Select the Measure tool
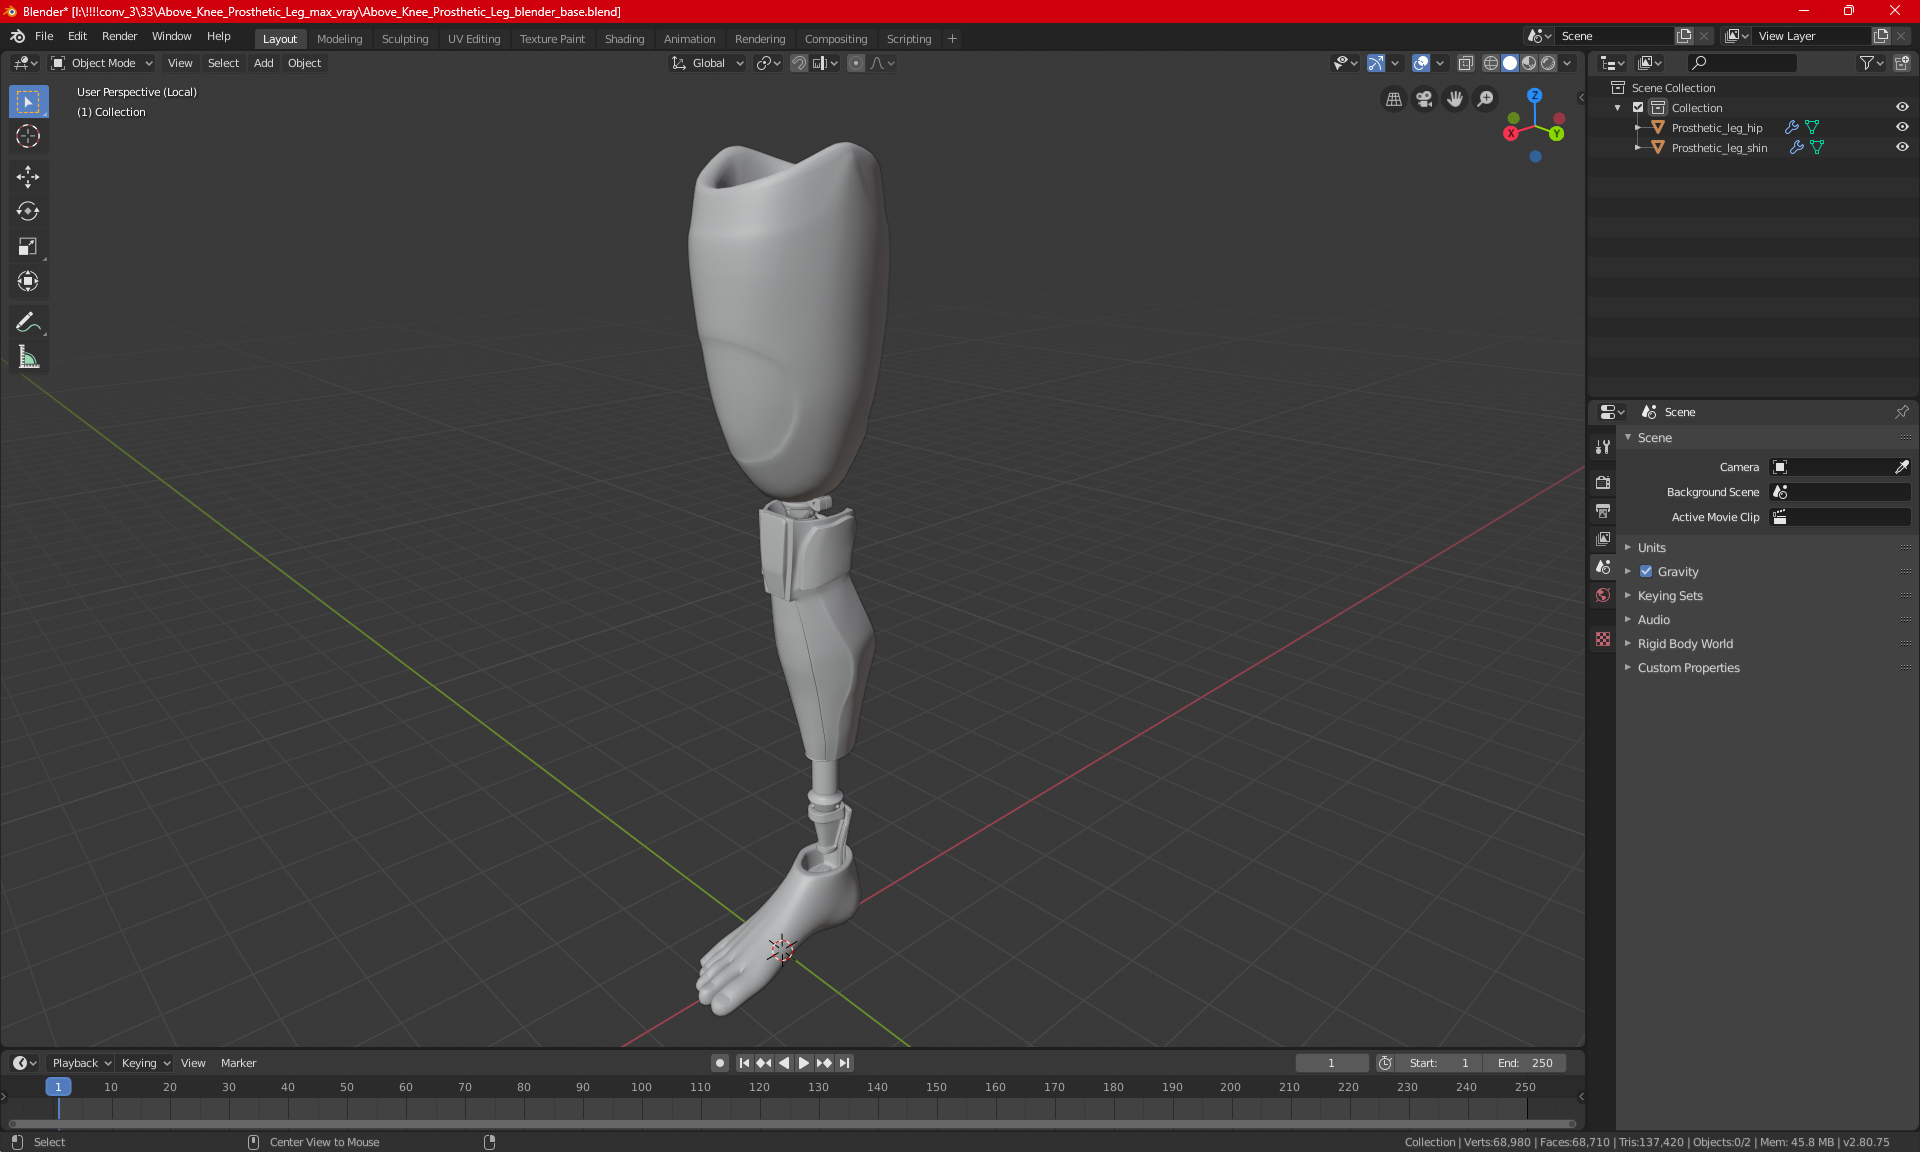This screenshot has height=1152, width=1920. tap(28, 358)
